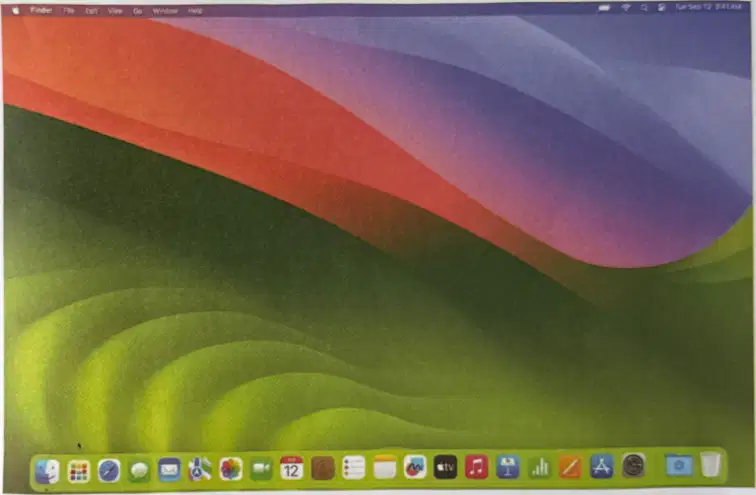Launch Maps from the Dock
This screenshot has width=756, height=495.
click(200, 469)
